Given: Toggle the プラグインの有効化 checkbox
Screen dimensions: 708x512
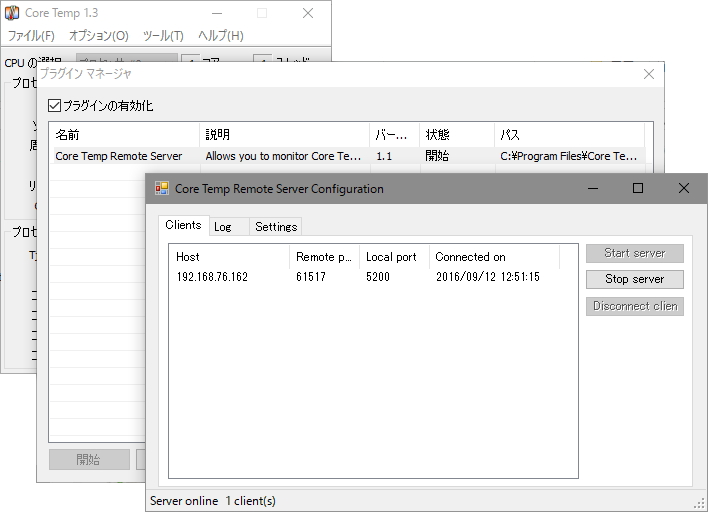Looking at the screenshot, I should coord(54,106).
